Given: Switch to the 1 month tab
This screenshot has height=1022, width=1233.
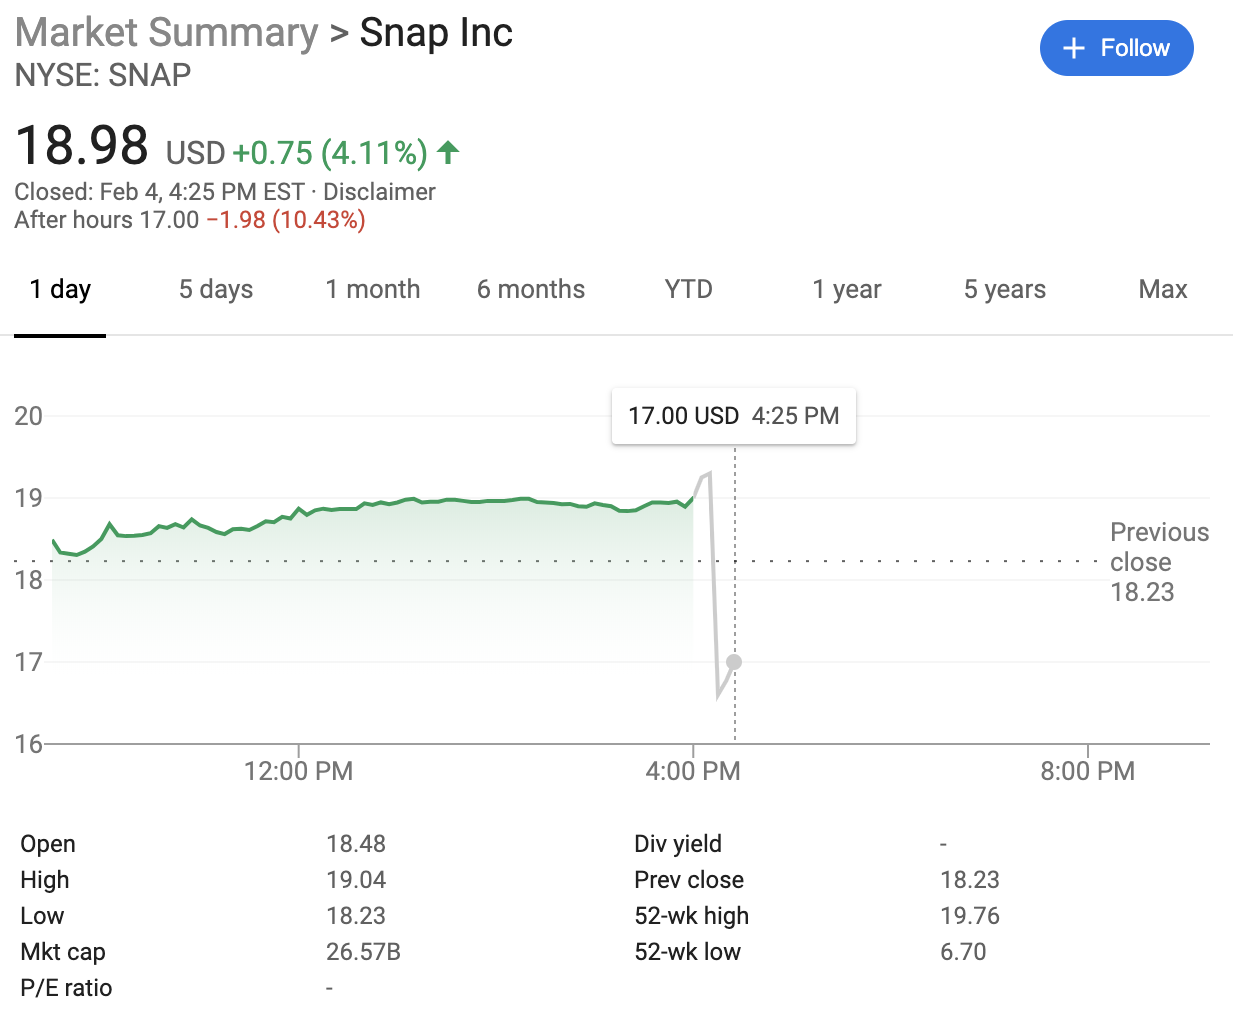Looking at the screenshot, I should tap(373, 290).
